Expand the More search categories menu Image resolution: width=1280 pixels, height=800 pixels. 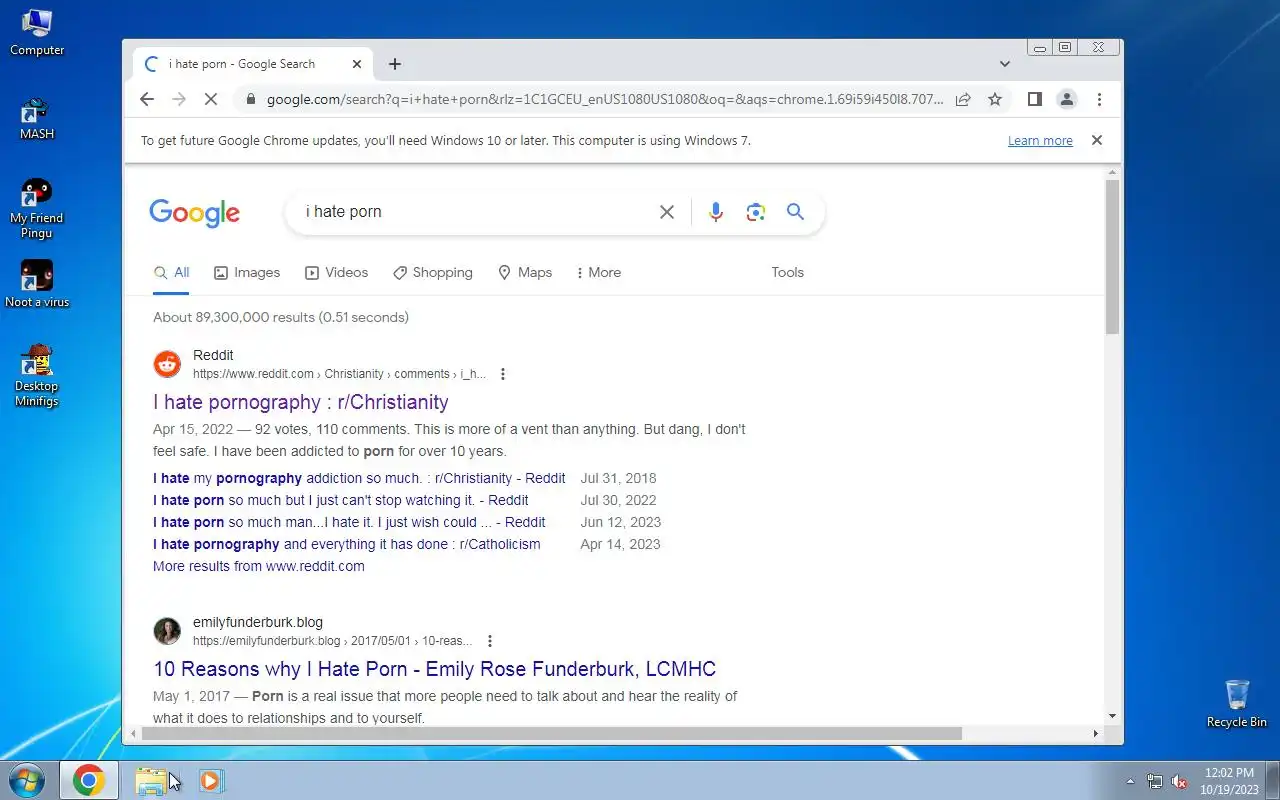click(x=598, y=272)
